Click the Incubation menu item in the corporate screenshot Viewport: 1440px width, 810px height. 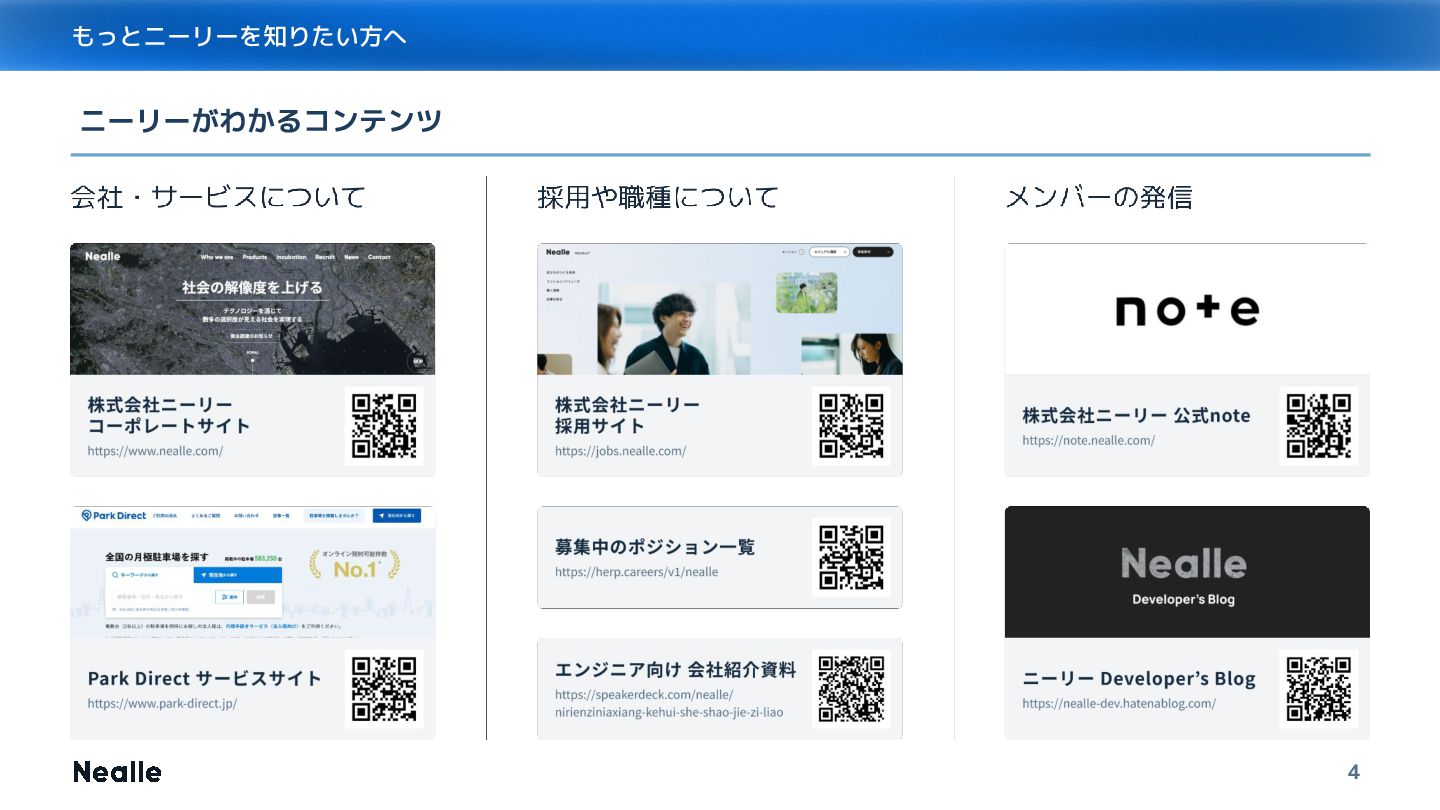coord(291,257)
